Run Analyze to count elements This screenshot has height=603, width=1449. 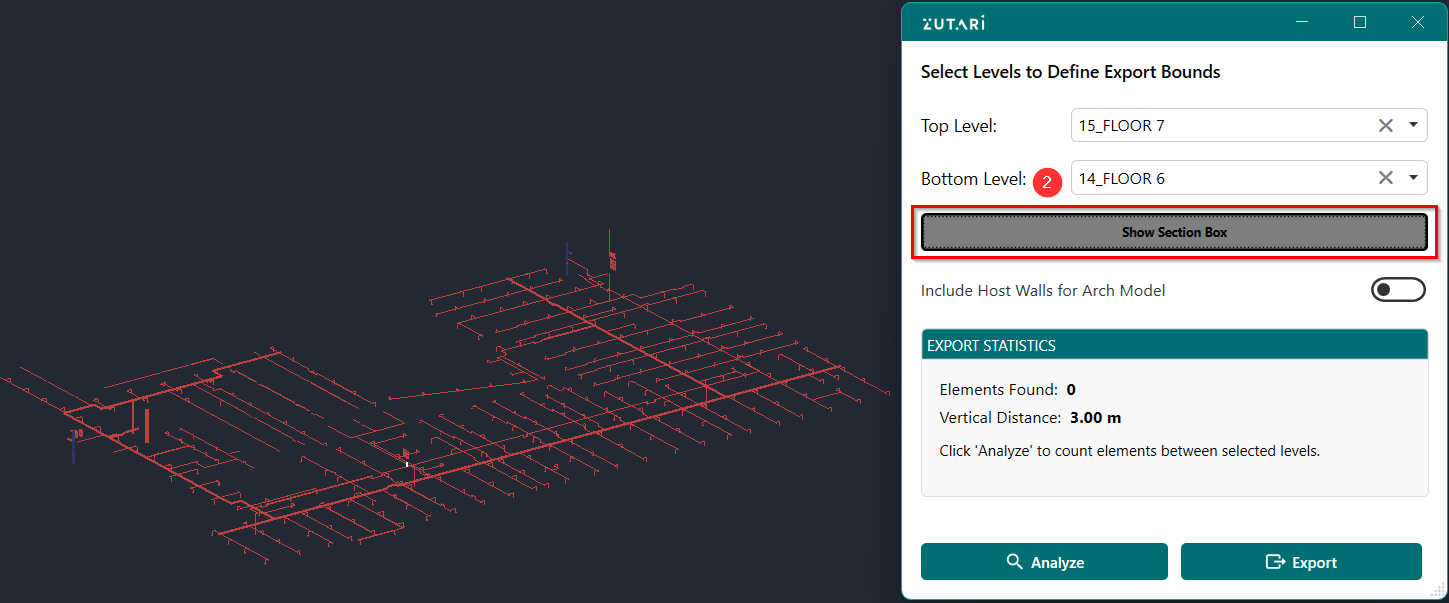click(x=1044, y=562)
